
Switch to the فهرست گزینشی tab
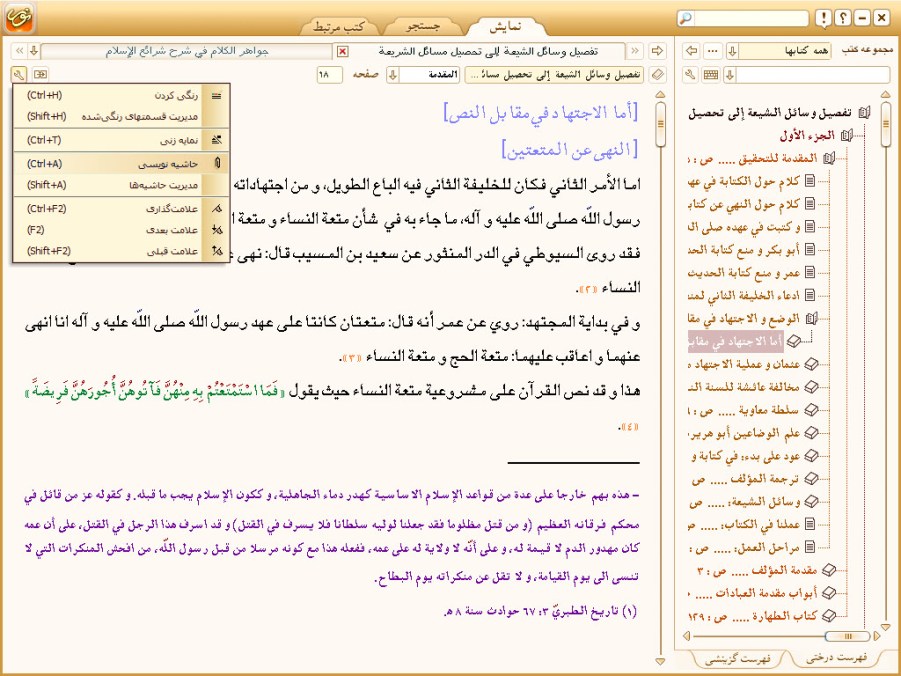coord(737,658)
